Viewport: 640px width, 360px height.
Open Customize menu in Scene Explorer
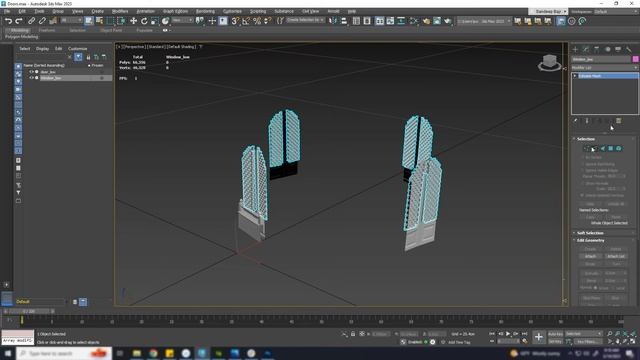coord(78,49)
